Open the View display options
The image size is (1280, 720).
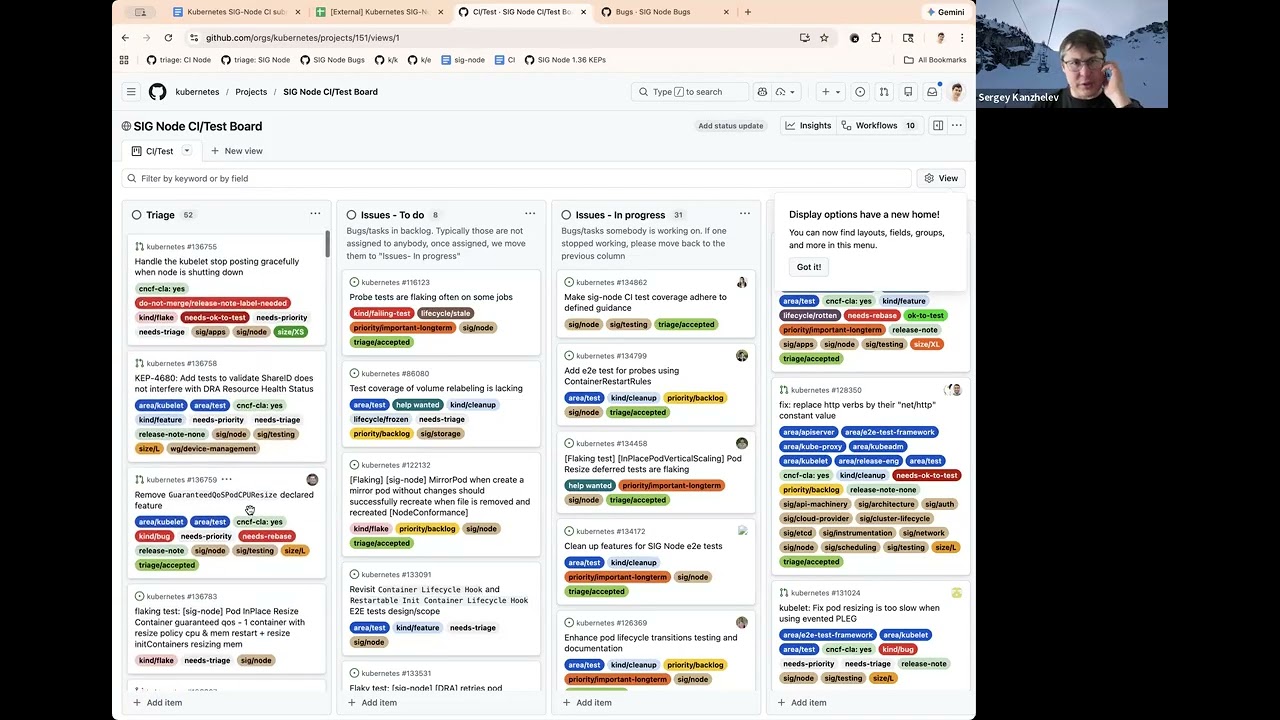click(x=941, y=178)
